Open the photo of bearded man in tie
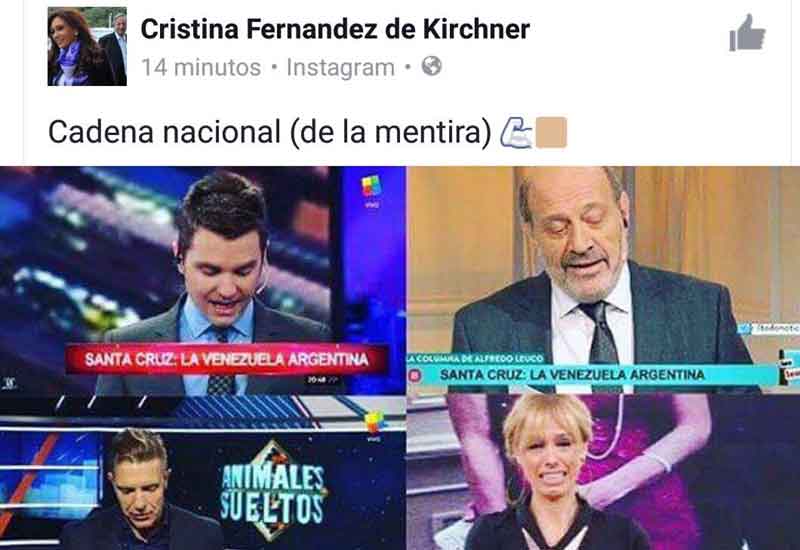The image size is (800, 550). point(603,280)
